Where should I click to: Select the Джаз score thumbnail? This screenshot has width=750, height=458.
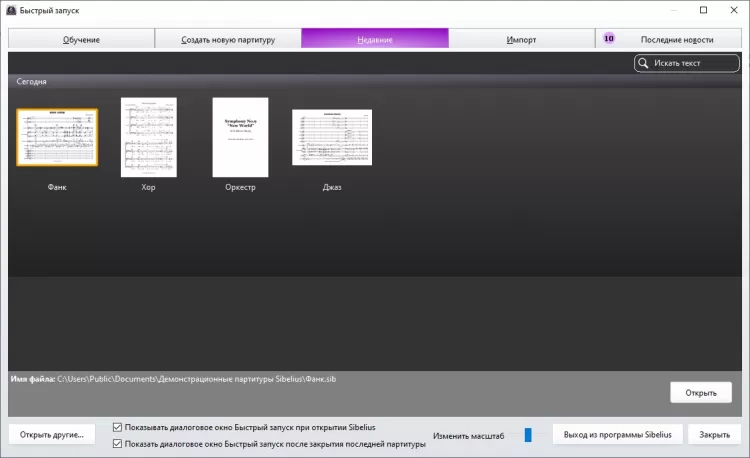point(331,137)
